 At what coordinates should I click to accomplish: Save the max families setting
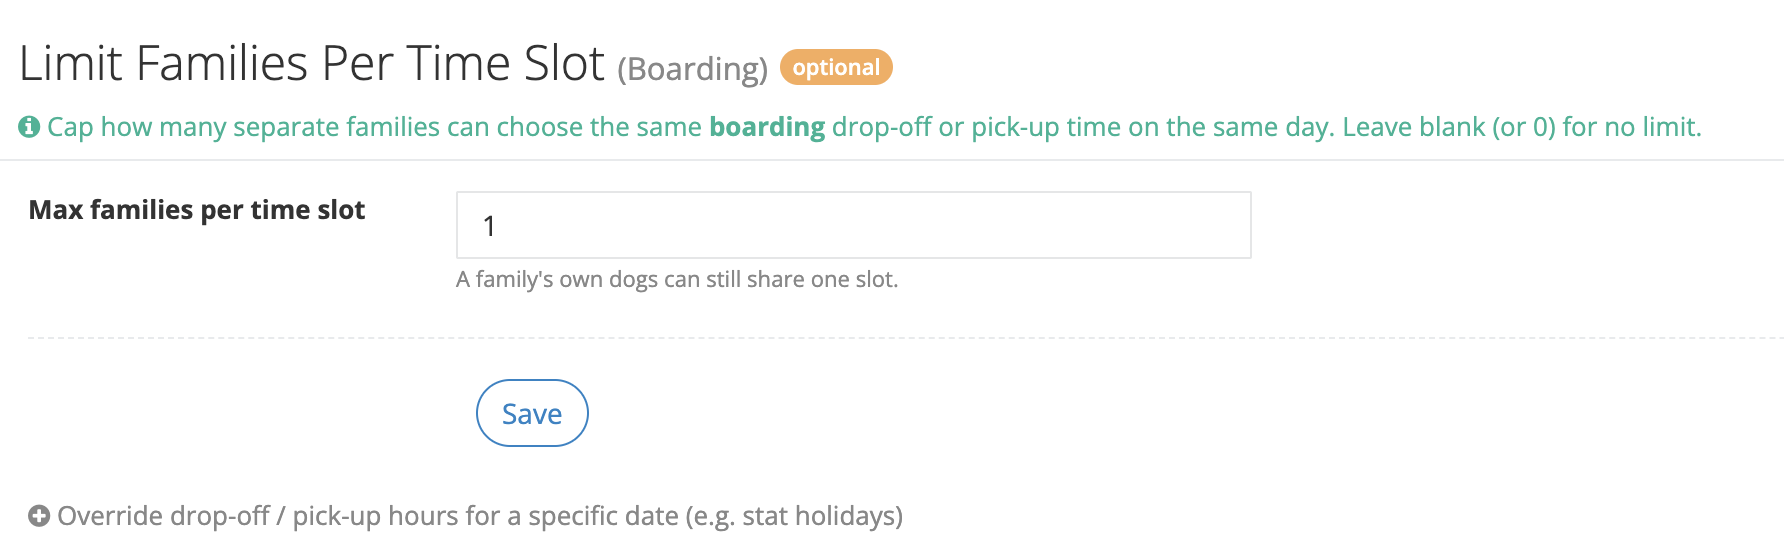[x=532, y=413]
